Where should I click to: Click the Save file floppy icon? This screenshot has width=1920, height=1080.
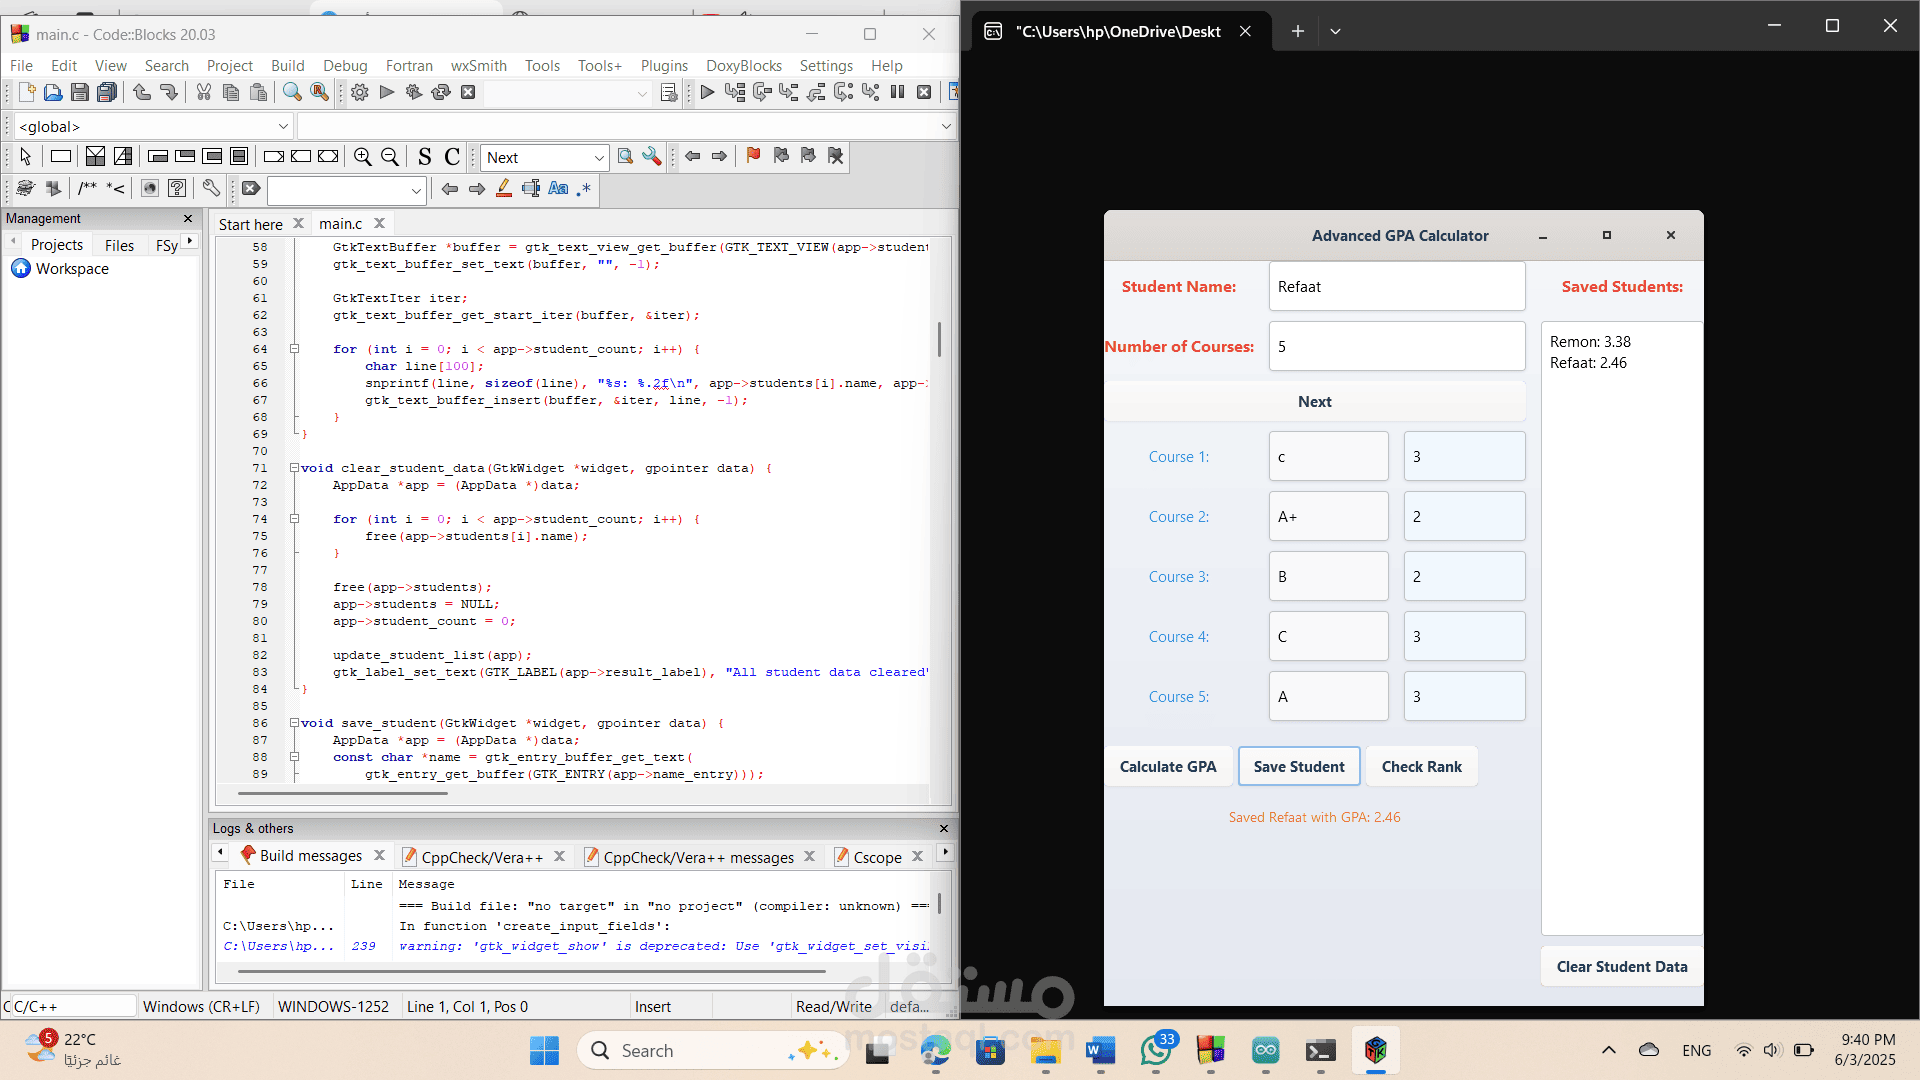coord(80,92)
